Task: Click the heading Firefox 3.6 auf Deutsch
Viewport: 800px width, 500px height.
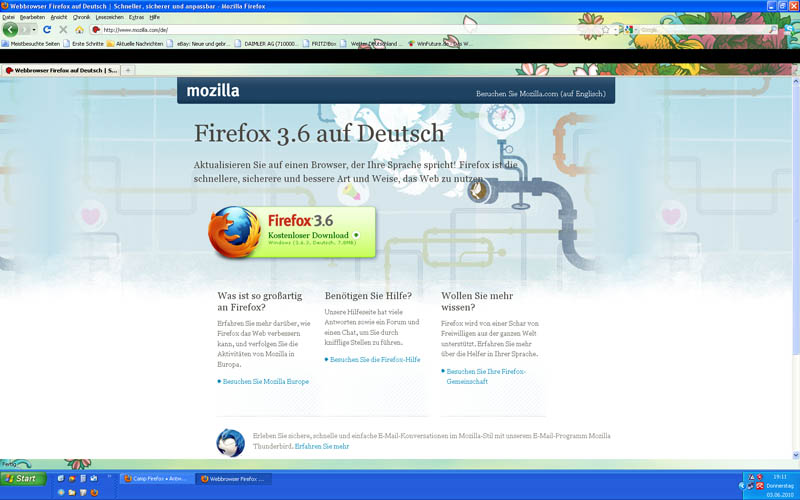Action: [319, 134]
